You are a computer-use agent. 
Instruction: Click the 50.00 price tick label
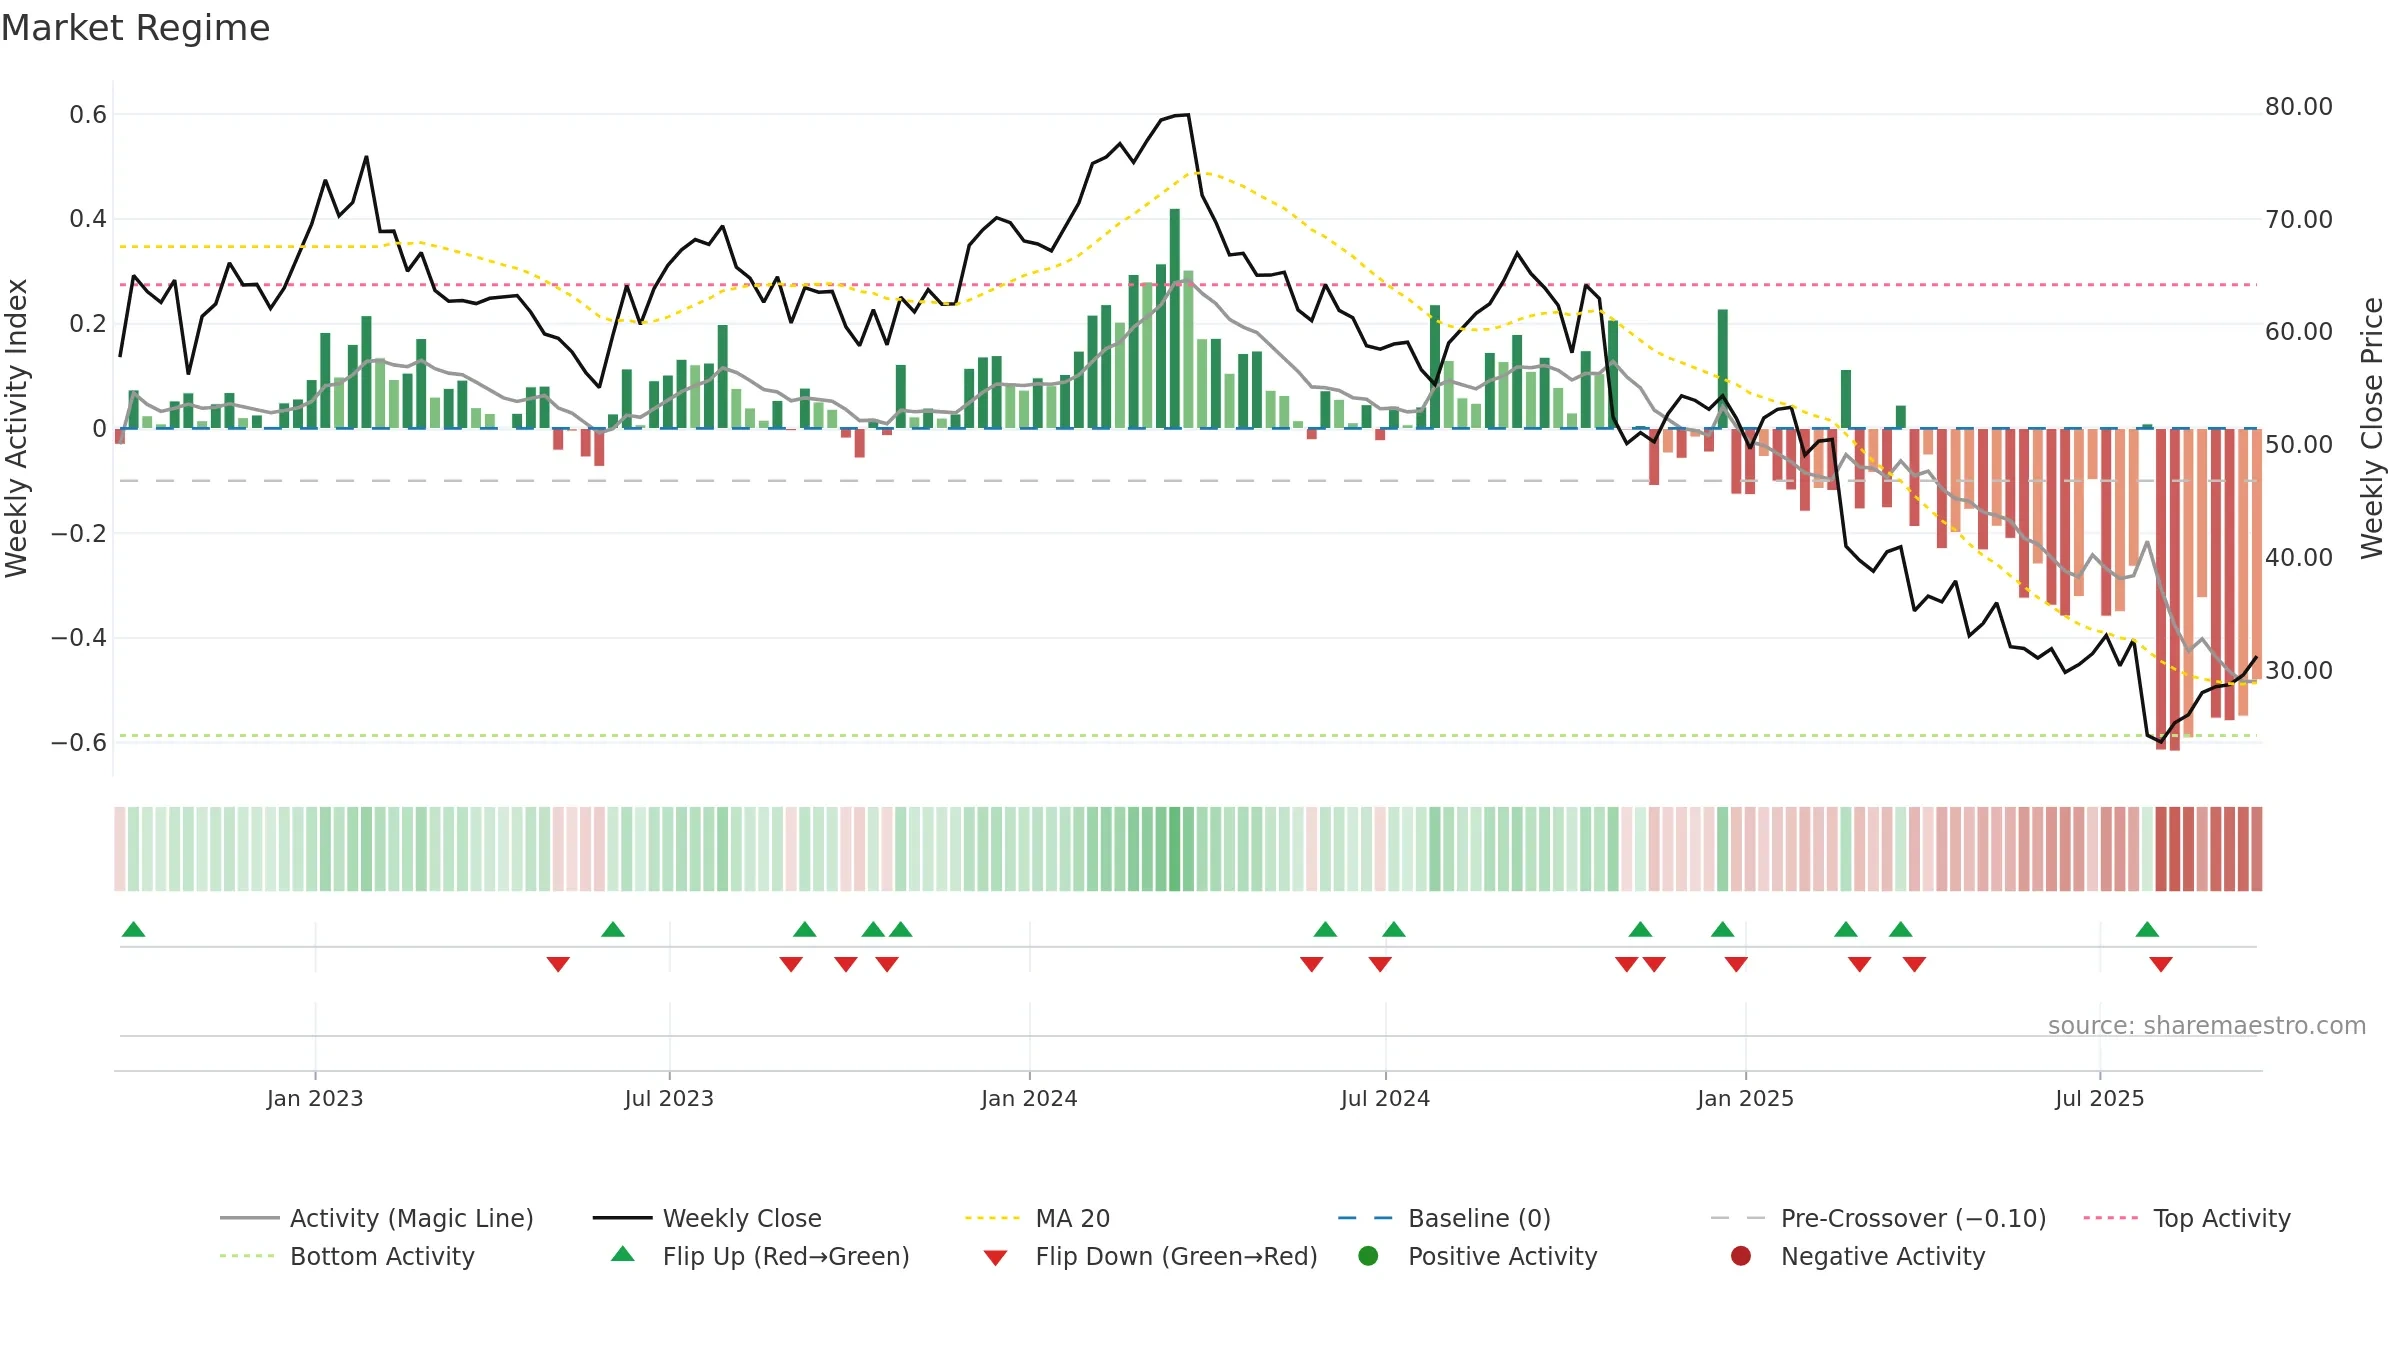click(x=2298, y=445)
